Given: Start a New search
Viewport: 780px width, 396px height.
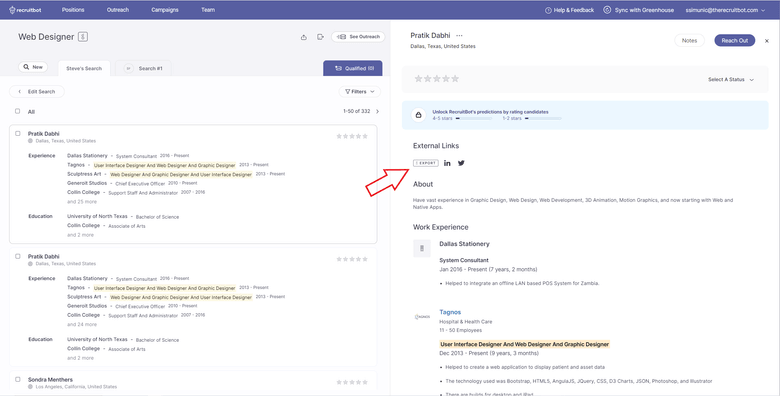Looking at the screenshot, I should tap(33, 67).
